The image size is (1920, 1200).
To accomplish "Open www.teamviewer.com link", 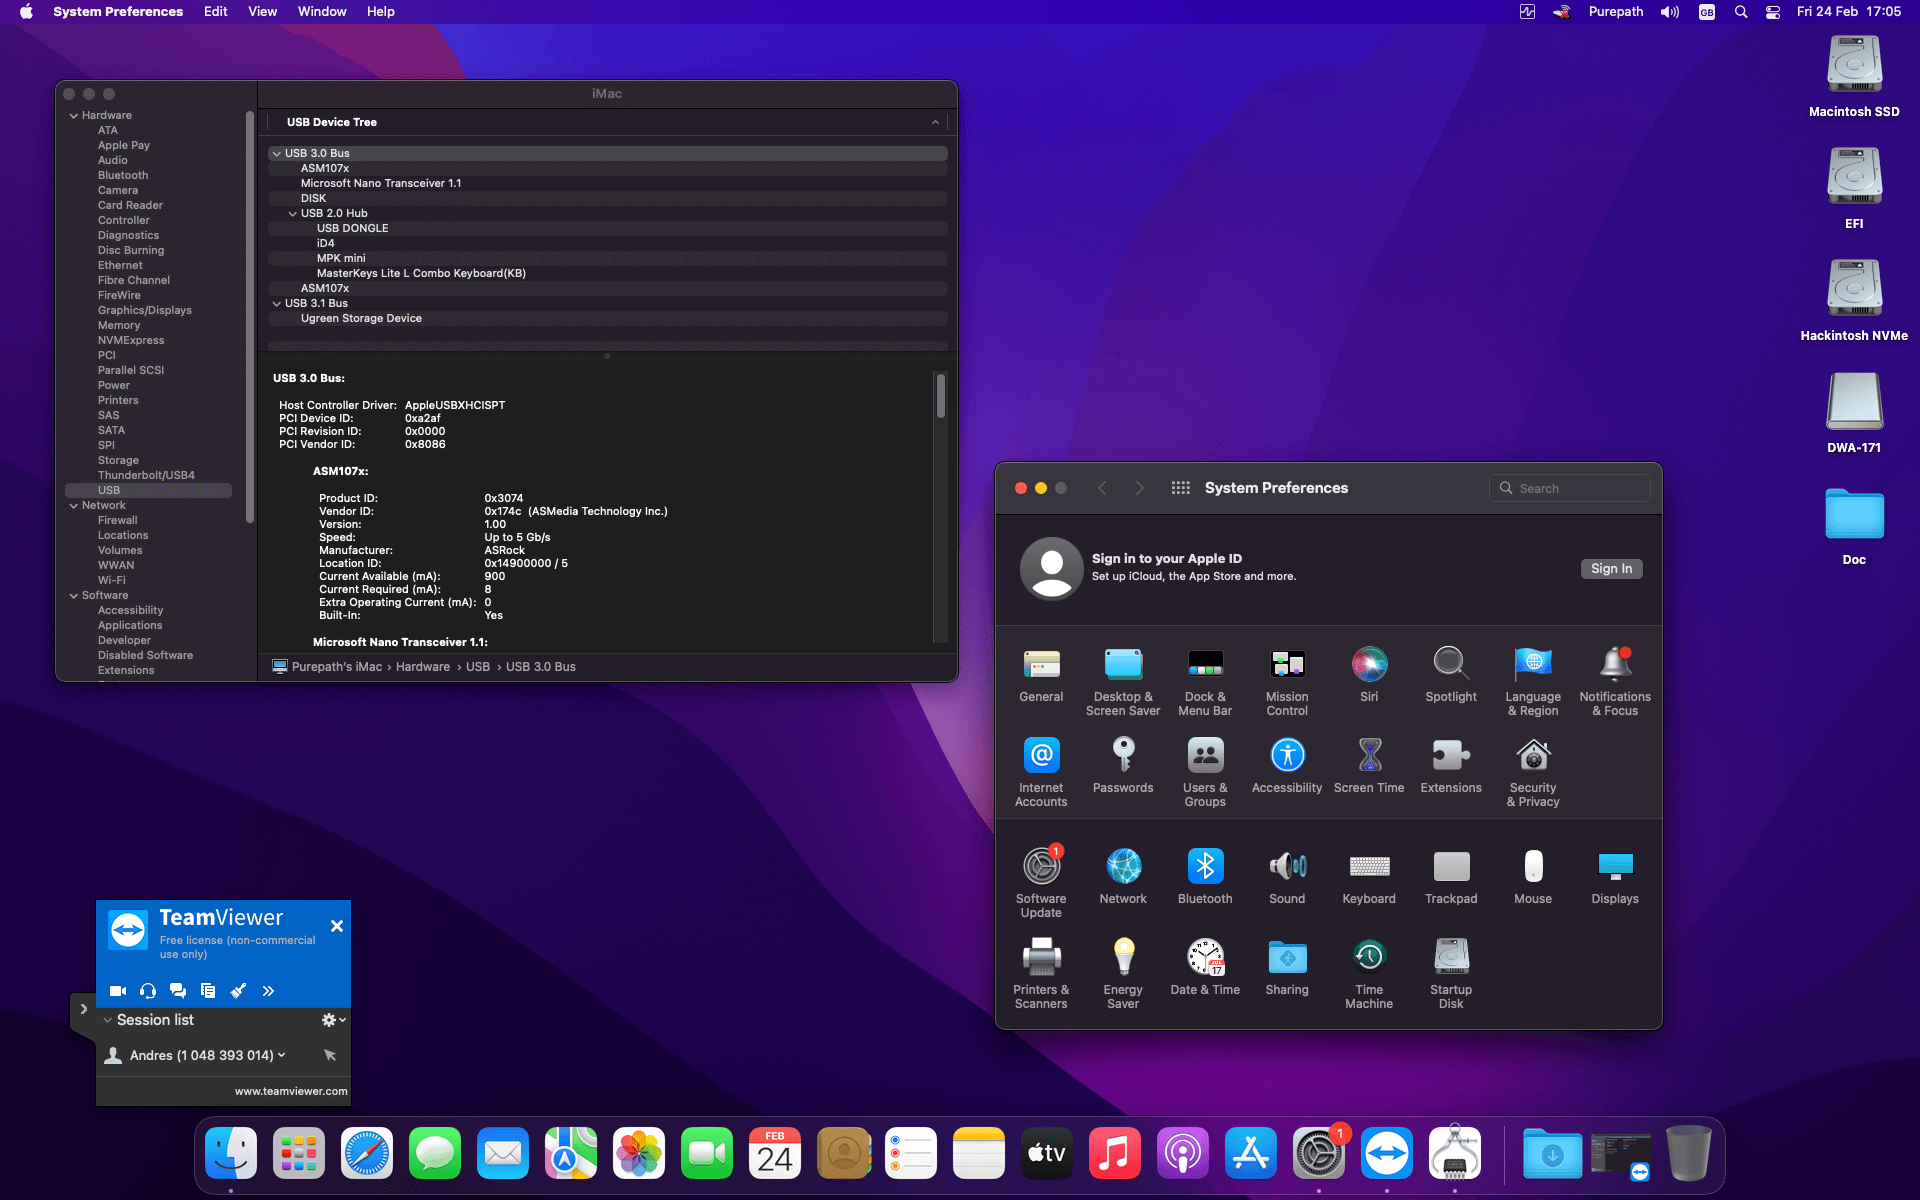I will tap(291, 1091).
